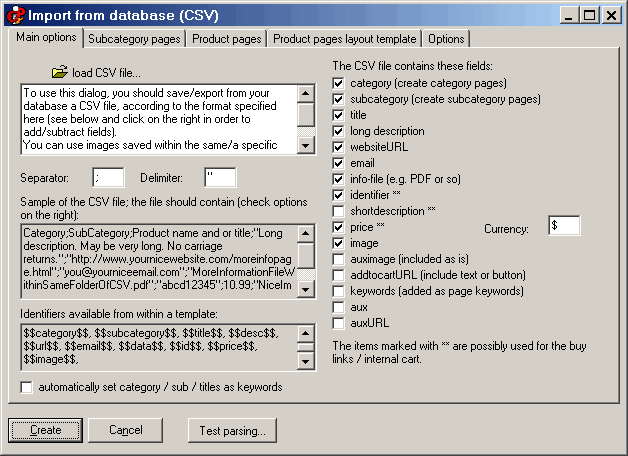Image resolution: width=628 pixels, height=456 pixels.
Task: Select the Options tab
Action: click(x=446, y=39)
